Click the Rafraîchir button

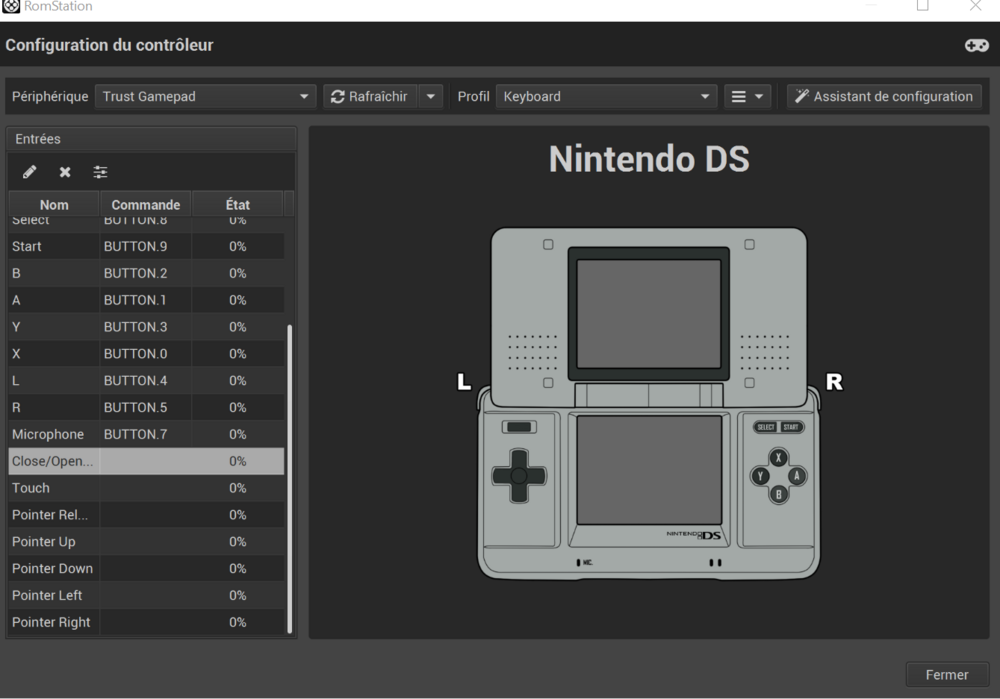370,97
